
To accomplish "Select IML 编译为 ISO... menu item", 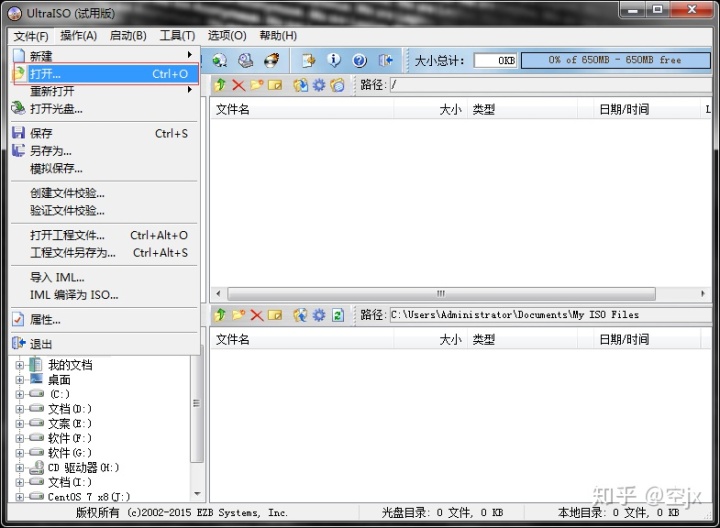I will 106,295.
